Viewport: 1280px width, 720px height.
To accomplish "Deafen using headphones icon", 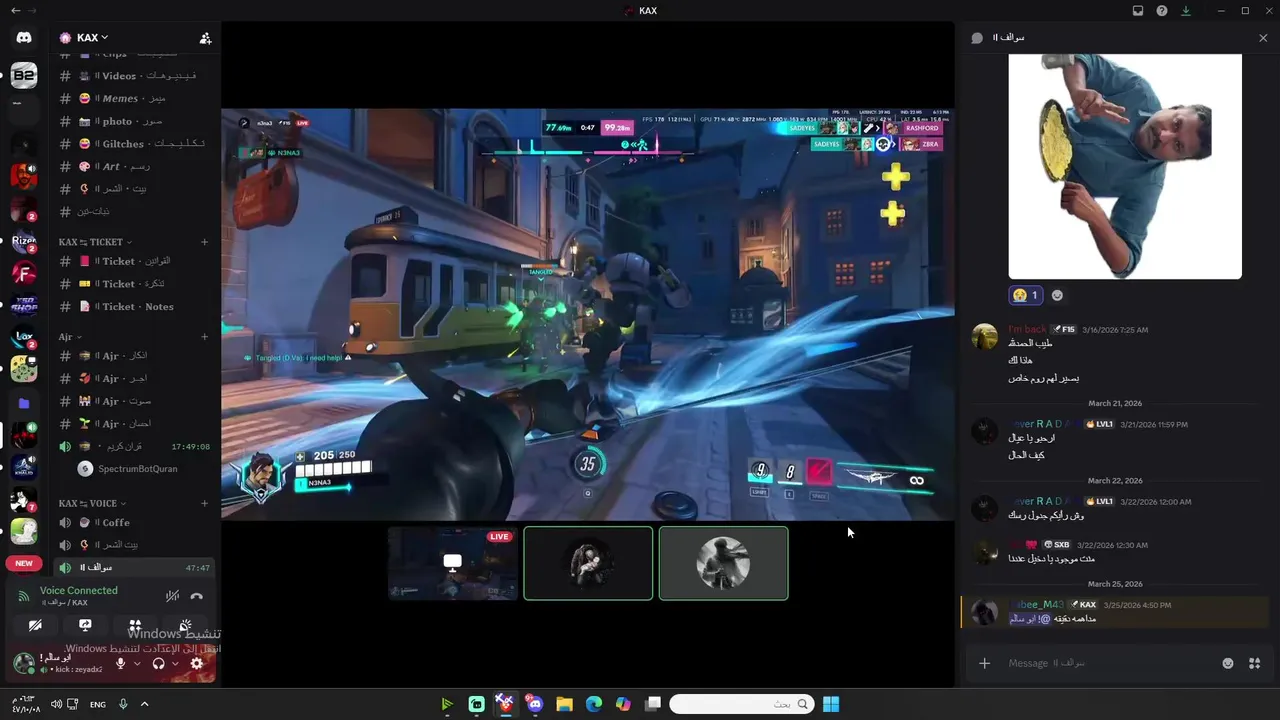I will coord(158,663).
